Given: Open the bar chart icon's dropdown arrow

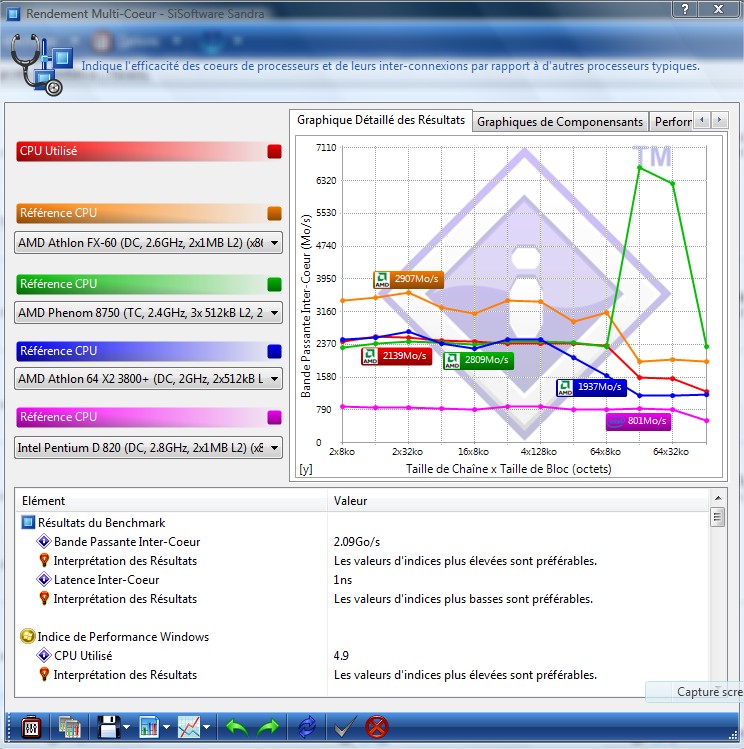Looking at the screenshot, I should [166, 728].
